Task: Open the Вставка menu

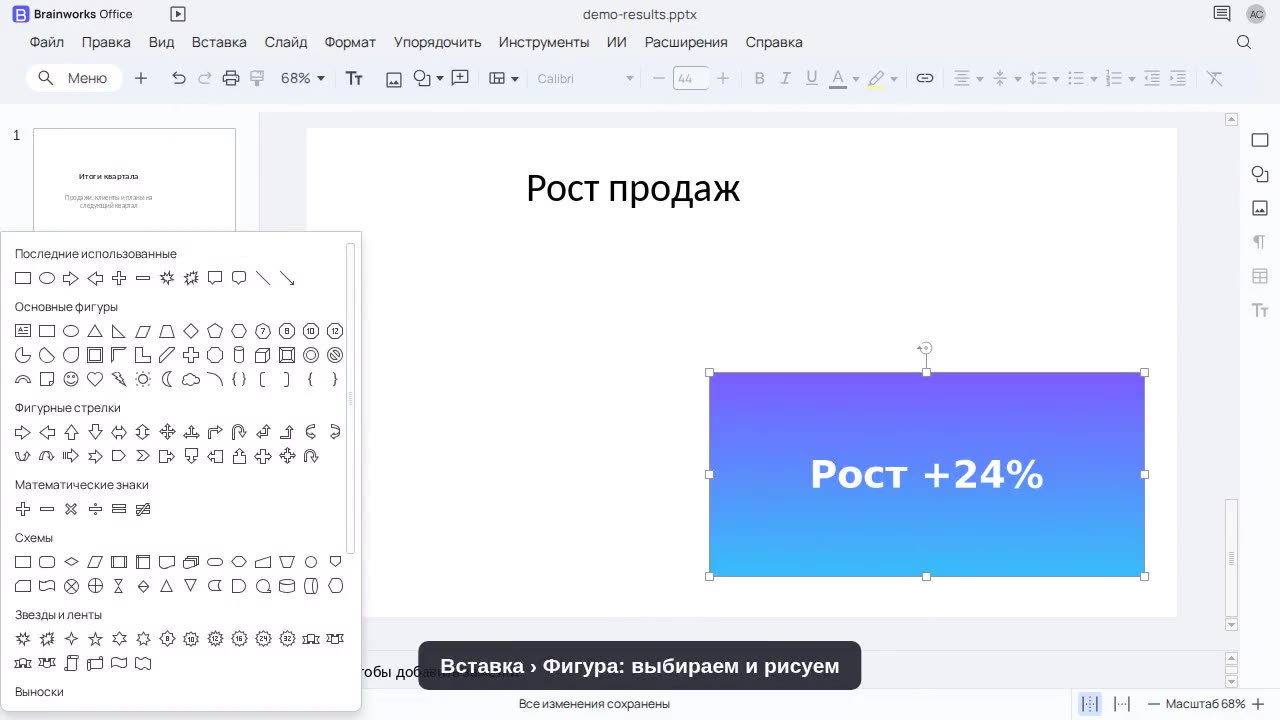Action: 219,42
